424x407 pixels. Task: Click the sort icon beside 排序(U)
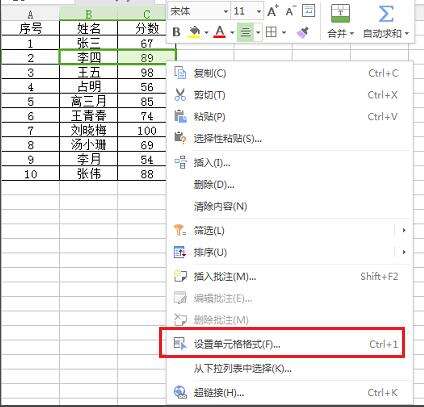click(x=180, y=252)
